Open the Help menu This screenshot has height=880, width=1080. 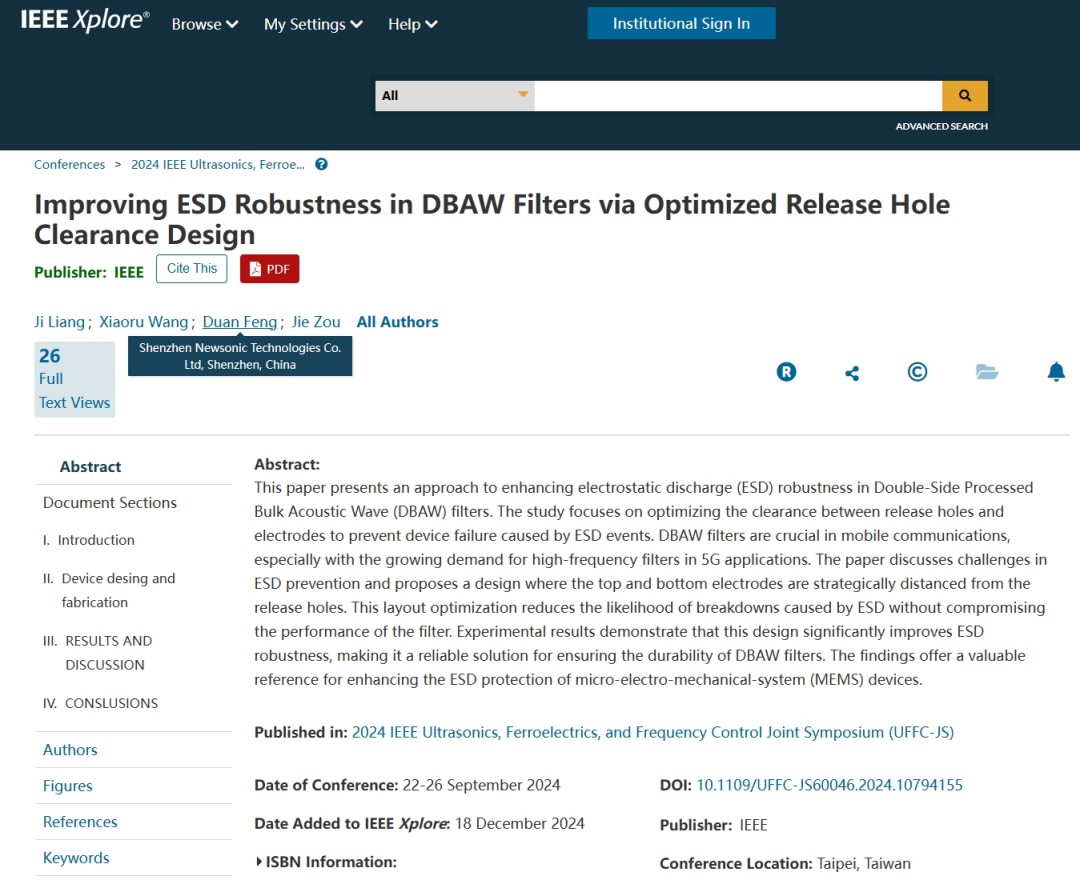pyautogui.click(x=413, y=24)
